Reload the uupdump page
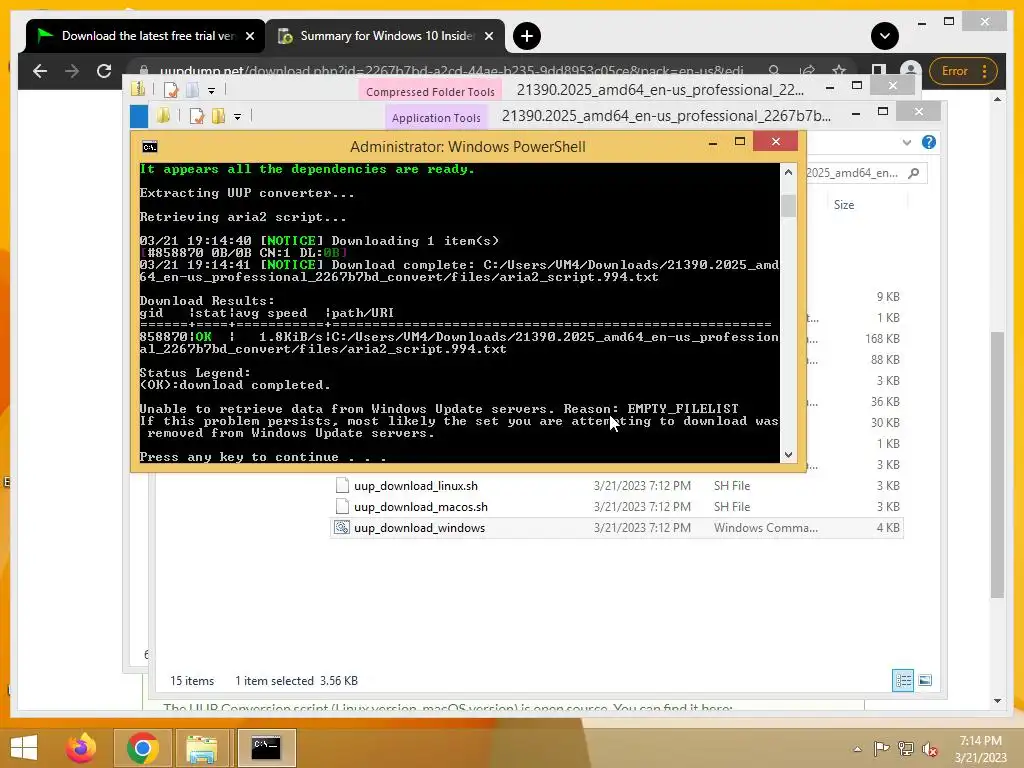 coord(104,71)
